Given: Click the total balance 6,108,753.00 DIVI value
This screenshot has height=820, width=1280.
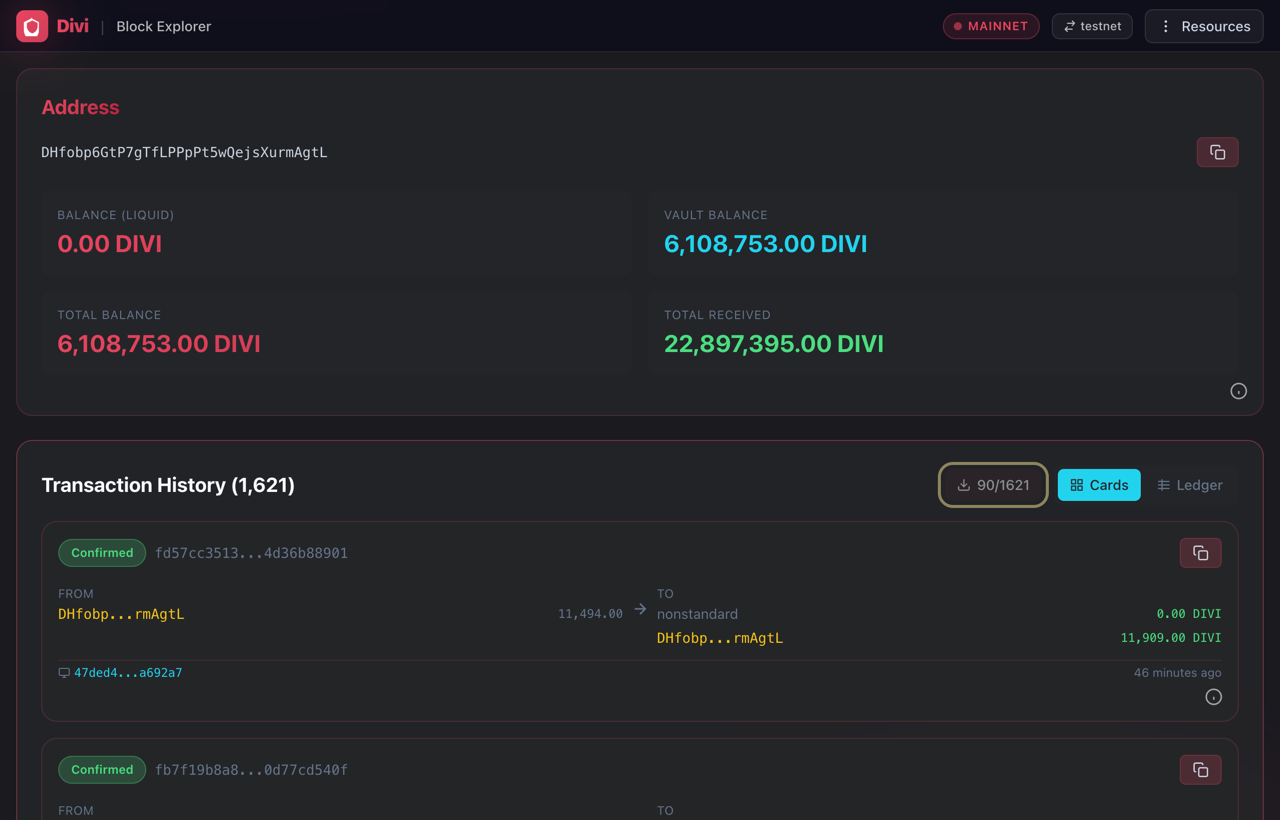Looking at the screenshot, I should [x=159, y=344].
